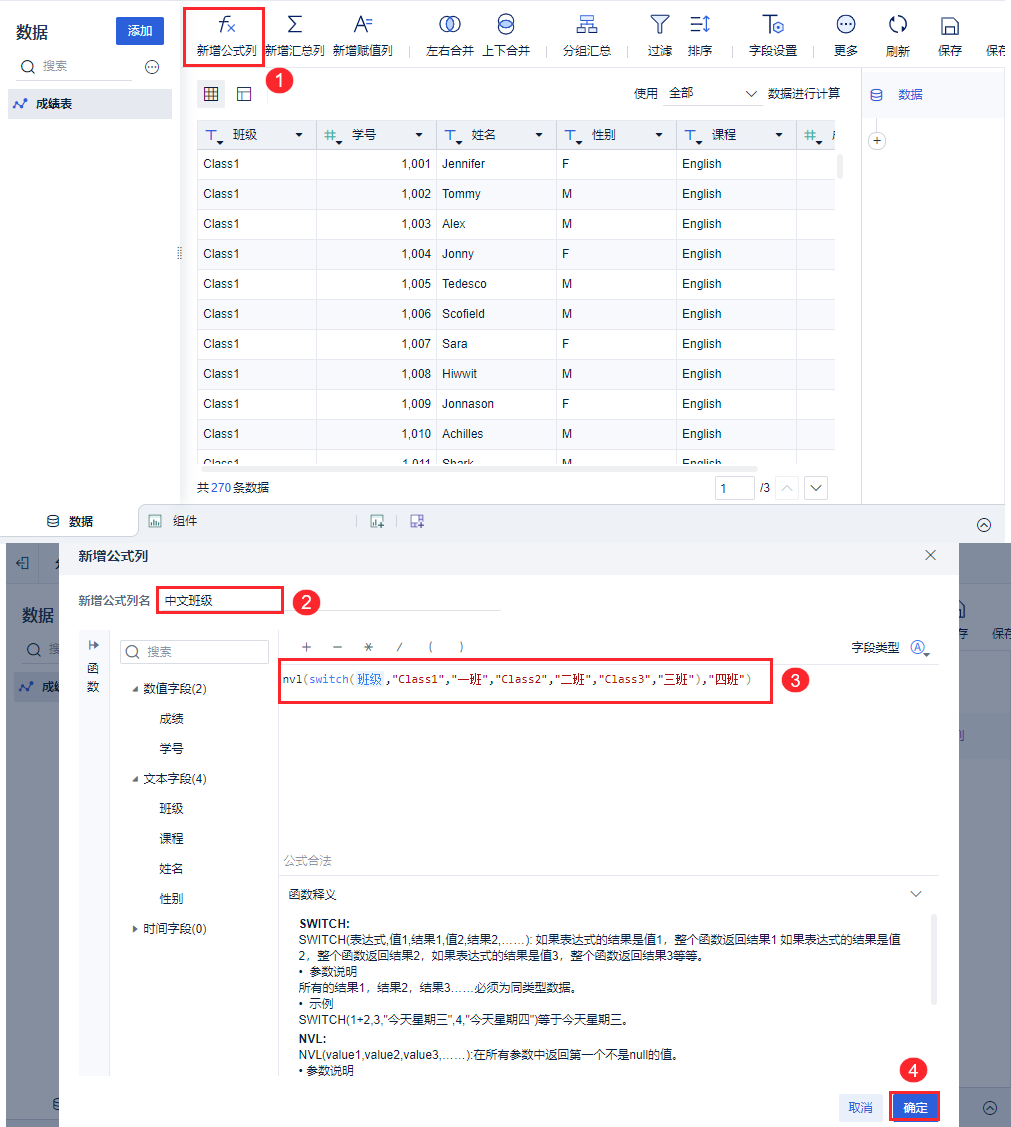Switch to structure view icon
This screenshot has height=1127, width=1011.
[244, 94]
